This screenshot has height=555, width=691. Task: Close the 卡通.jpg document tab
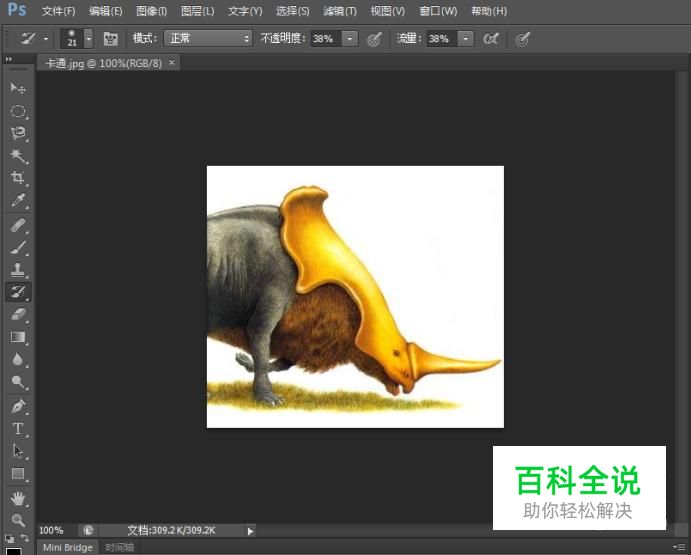tap(172, 63)
